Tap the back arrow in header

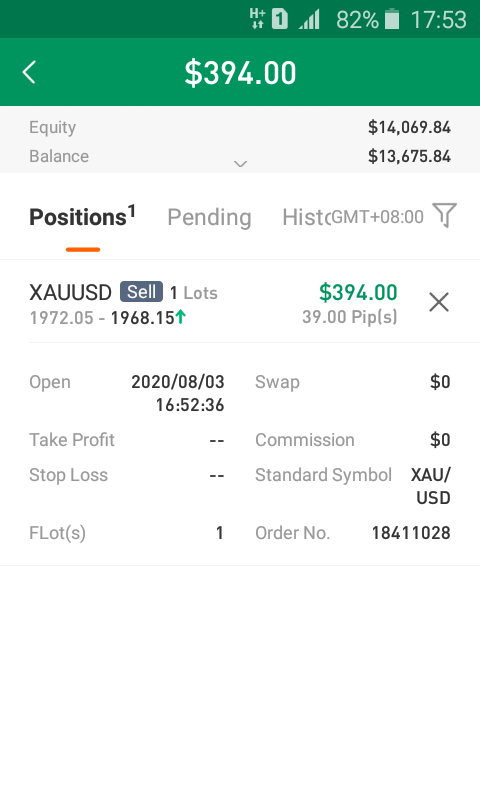tap(30, 72)
